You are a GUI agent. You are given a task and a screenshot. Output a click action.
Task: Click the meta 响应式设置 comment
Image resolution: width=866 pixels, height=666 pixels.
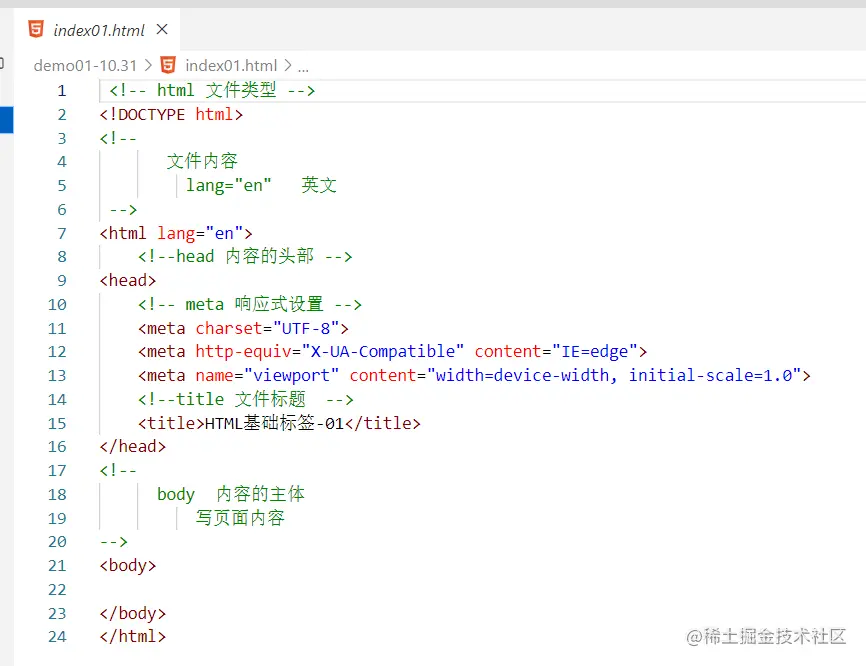[x=250, y=304]
